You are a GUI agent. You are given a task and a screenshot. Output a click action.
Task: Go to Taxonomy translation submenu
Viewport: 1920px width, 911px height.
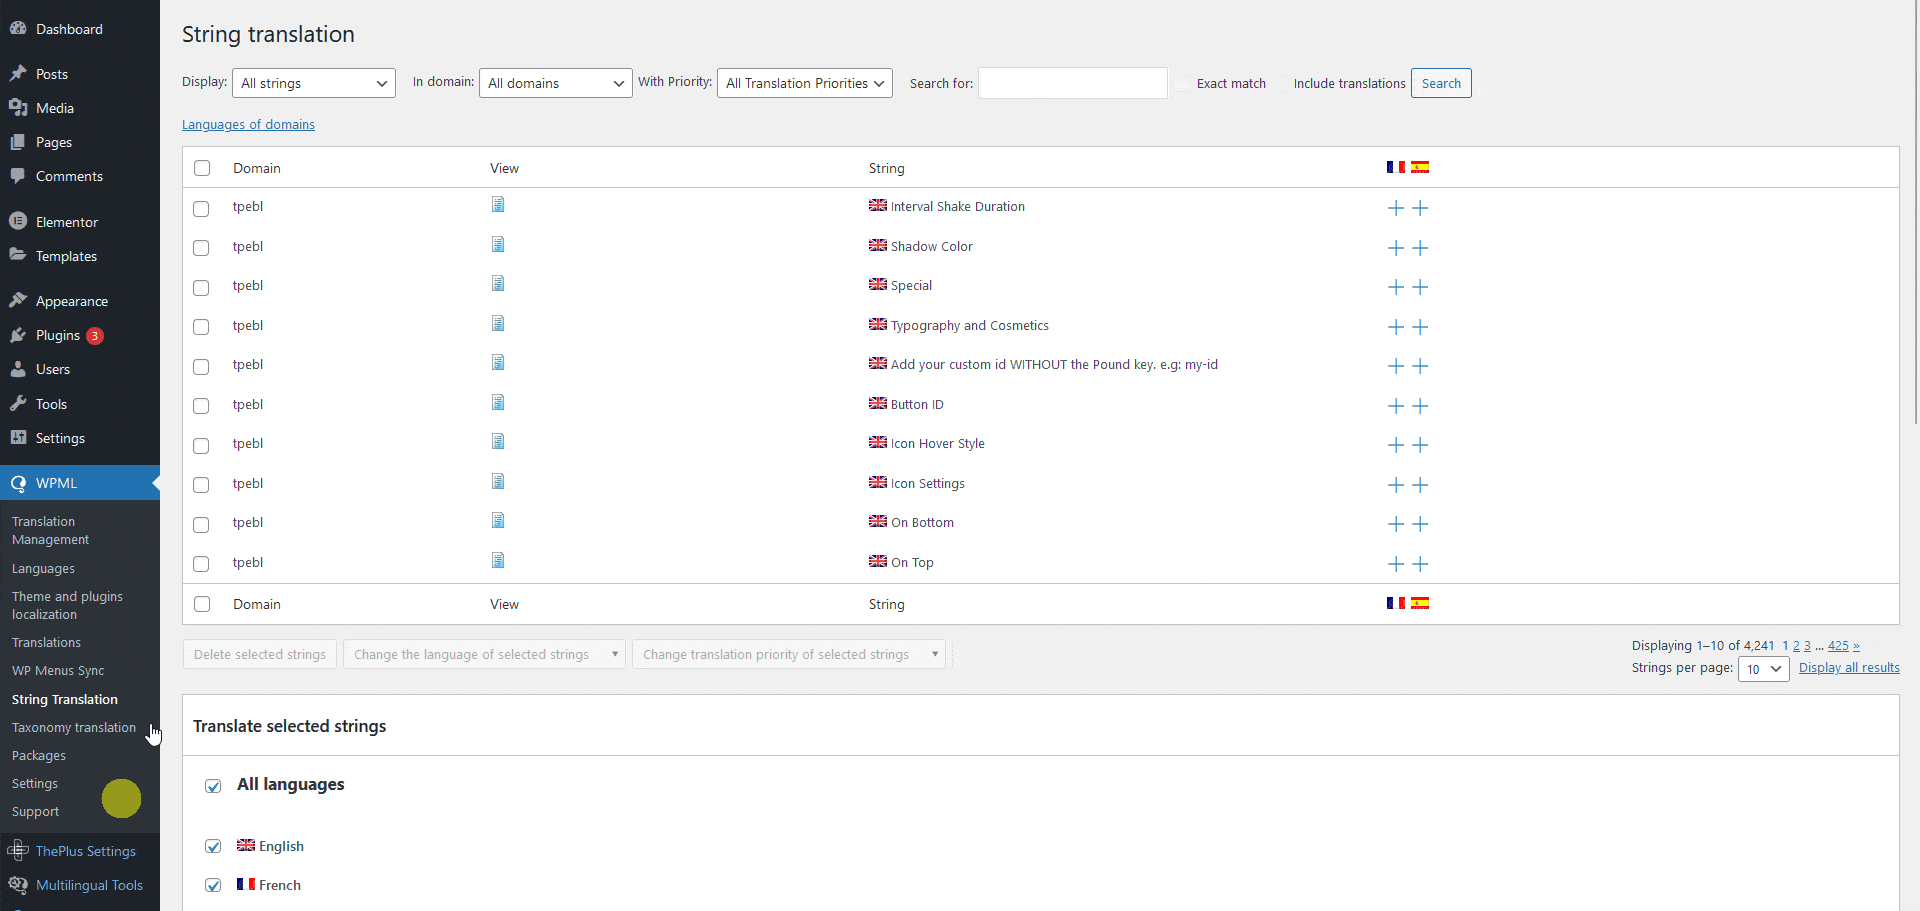tap(74, 727)
